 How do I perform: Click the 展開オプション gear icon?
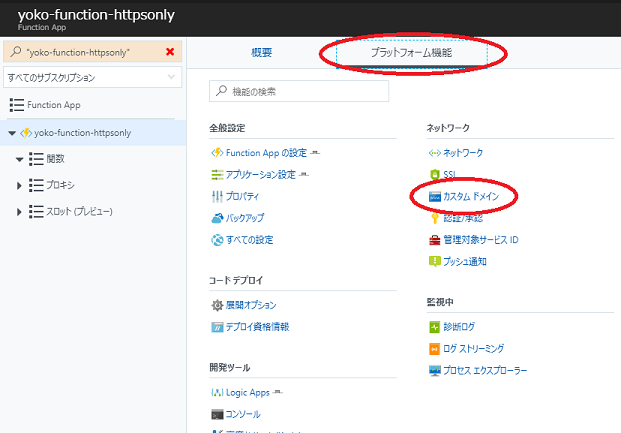point(217,305)
